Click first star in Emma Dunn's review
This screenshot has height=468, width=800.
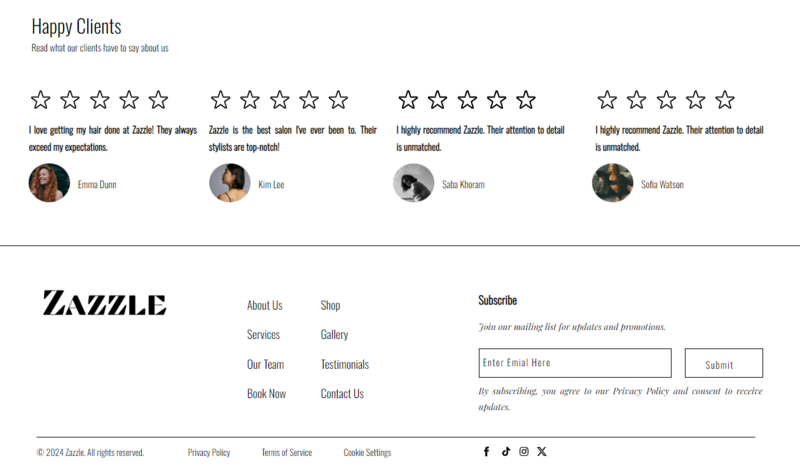pos(40,100)
